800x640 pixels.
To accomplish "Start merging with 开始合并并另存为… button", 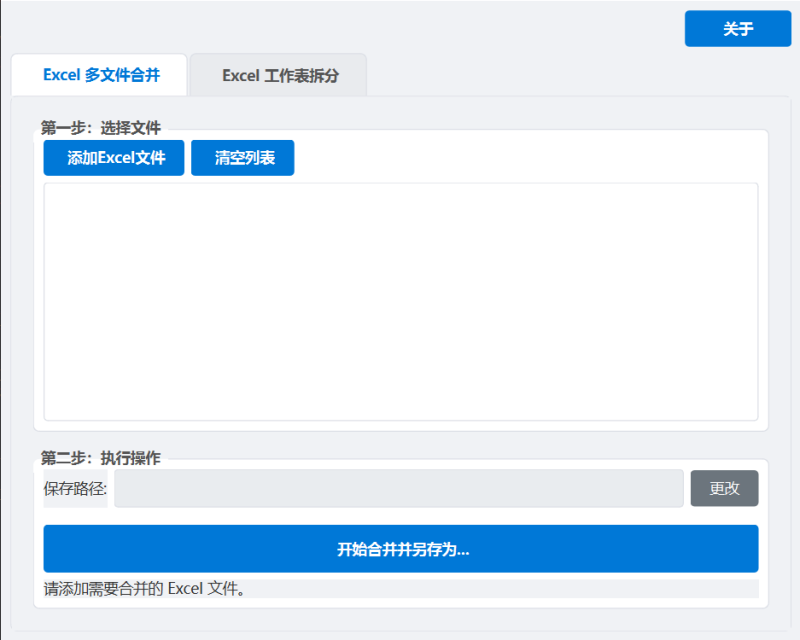I will (400, 549).
